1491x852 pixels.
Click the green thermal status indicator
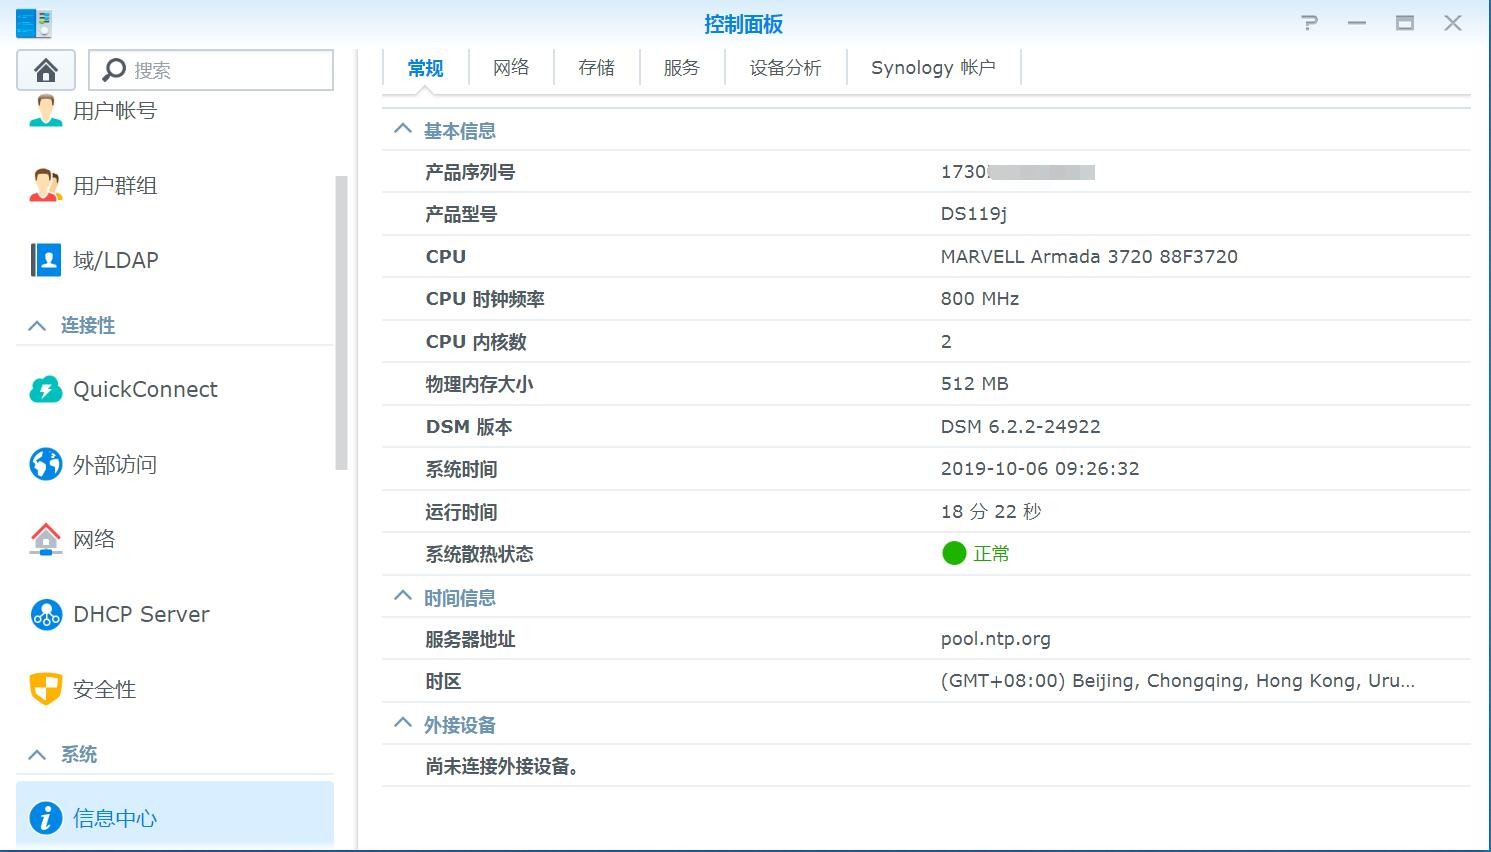954,553
